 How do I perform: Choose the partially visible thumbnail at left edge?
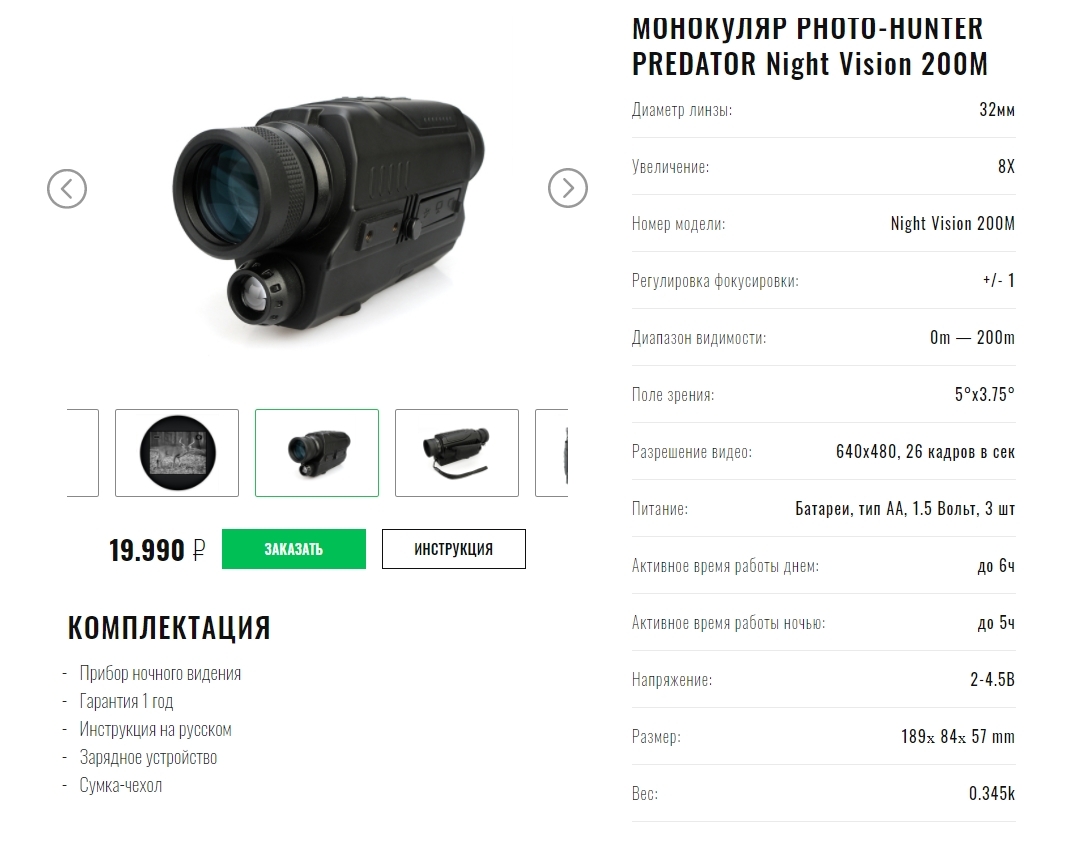83,453
